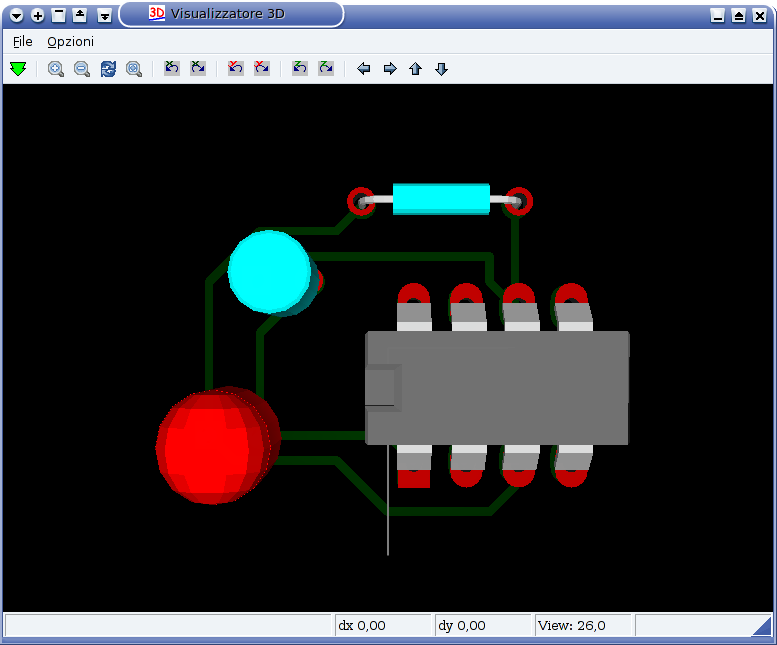The image size is (777, 645).
Task: Rotate Z clockwise icon
Action: click(326, 68)
